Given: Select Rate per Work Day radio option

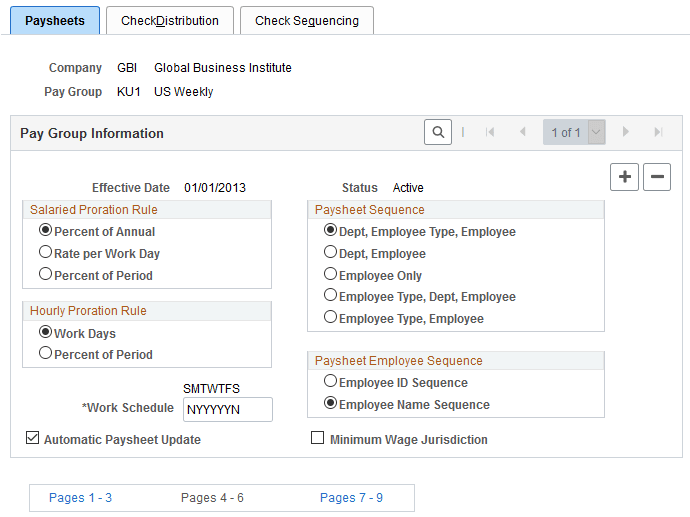Looking at the screenshot, I should (45, 253).
